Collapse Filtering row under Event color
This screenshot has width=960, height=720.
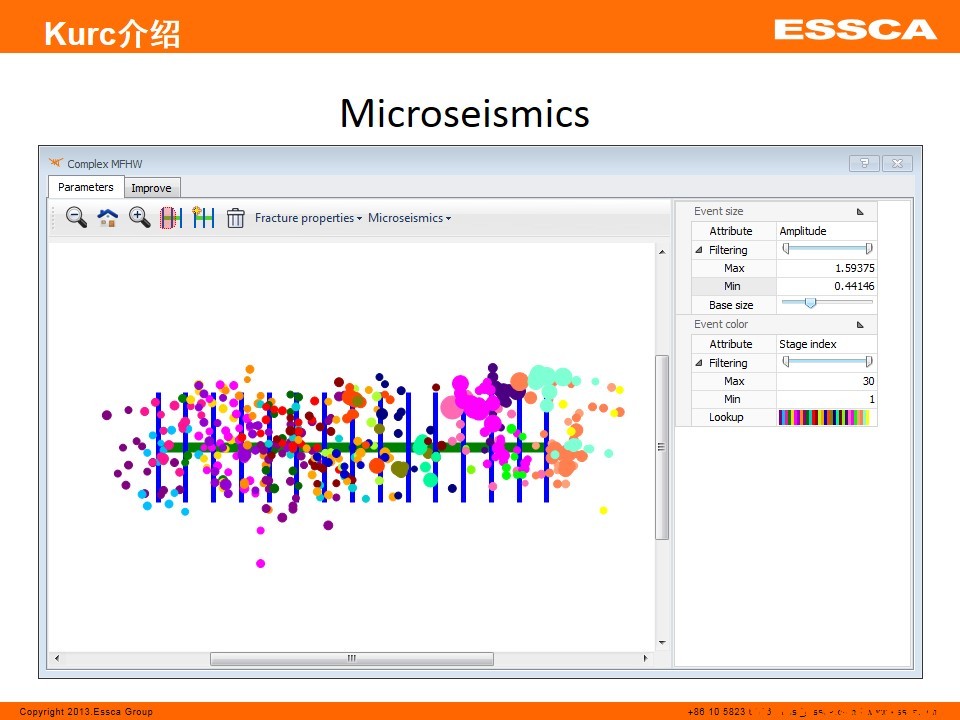[x=700, y=363]
